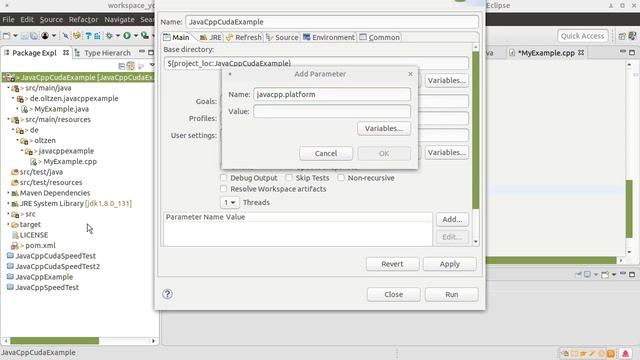The image size is (640, 360).
Task: Click the open console icon in bottom panel
Action: click(x=605, y=274)
